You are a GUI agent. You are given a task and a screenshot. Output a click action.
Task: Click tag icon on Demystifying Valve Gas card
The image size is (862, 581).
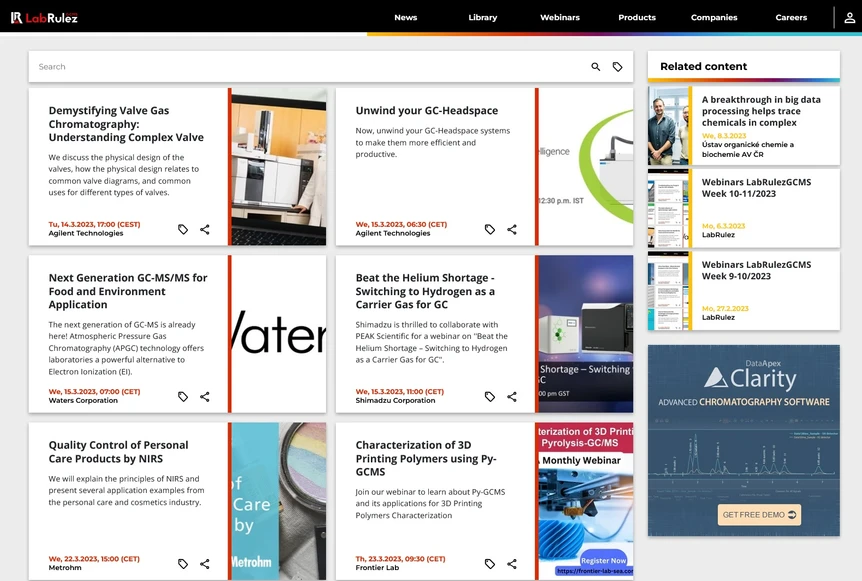click(183, 229)
